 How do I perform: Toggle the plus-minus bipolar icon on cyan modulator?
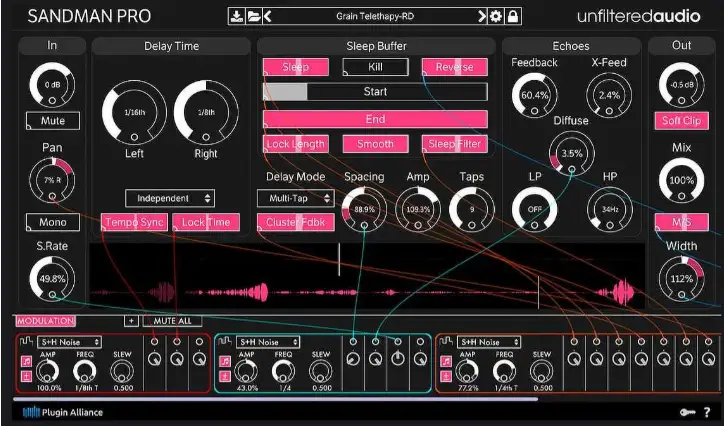pyautogui.click(x=225, y=376)
